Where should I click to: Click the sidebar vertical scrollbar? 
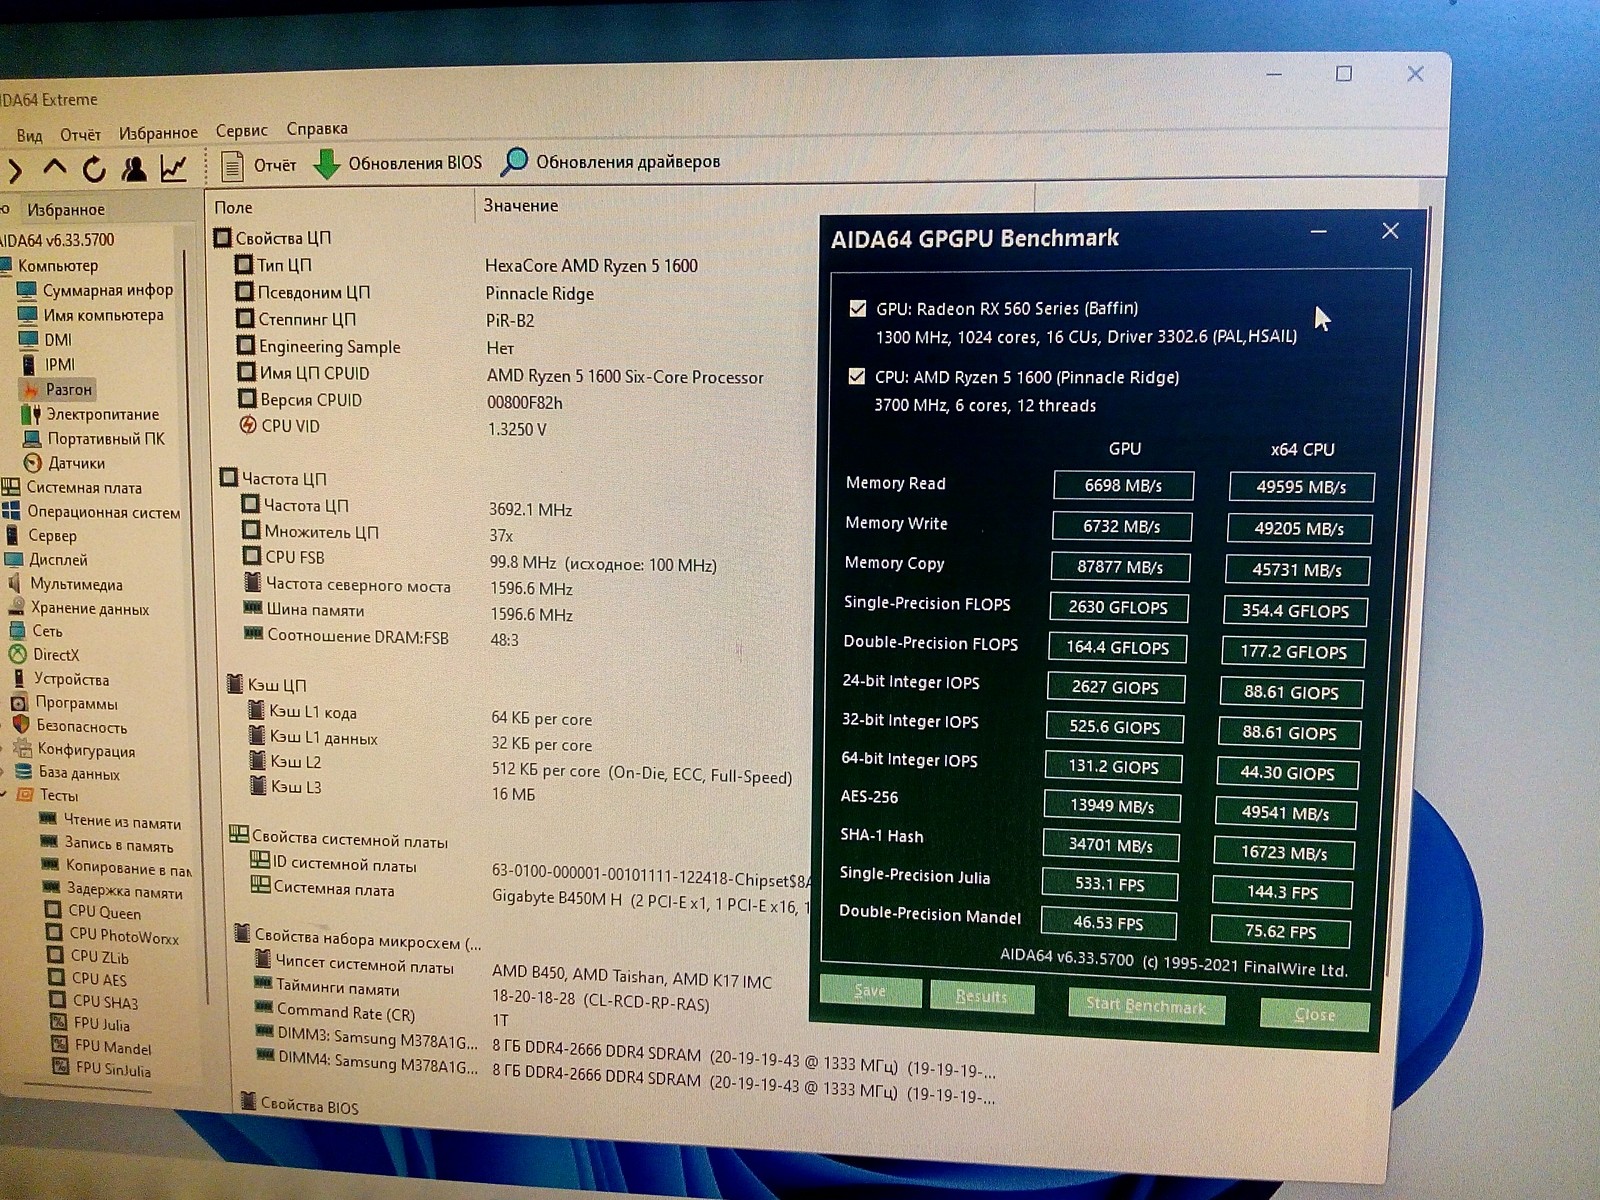pos(186,500)
